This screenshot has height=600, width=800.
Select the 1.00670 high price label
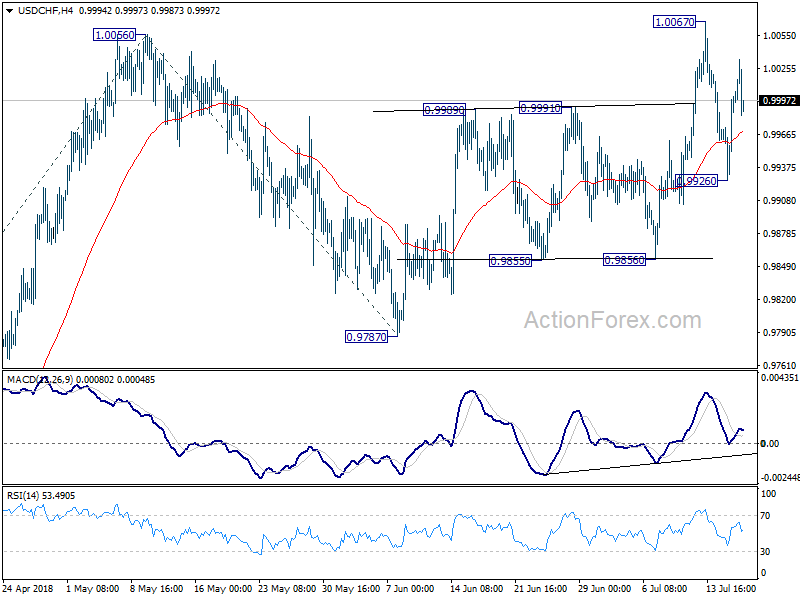[x=674, y=22]
